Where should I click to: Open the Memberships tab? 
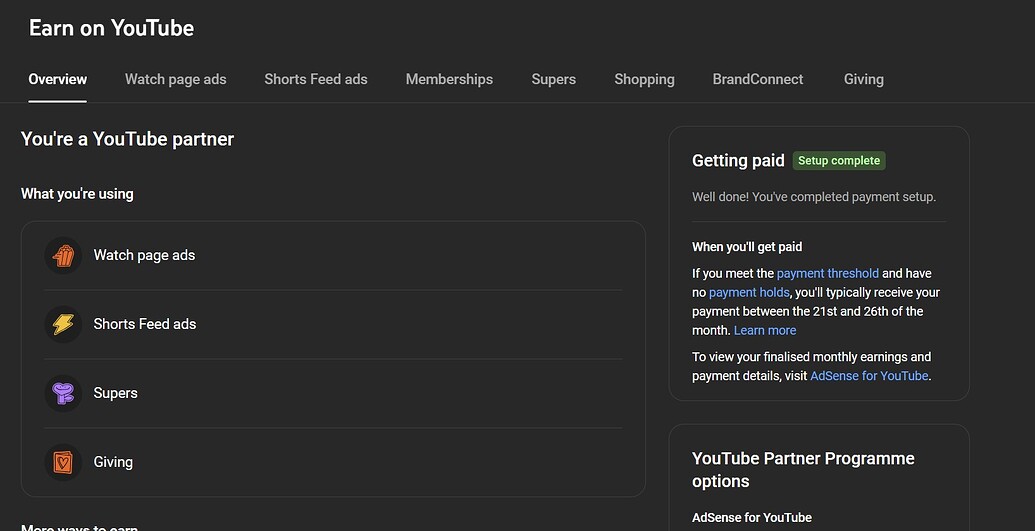pyautogui.click(x=449, y=79)
